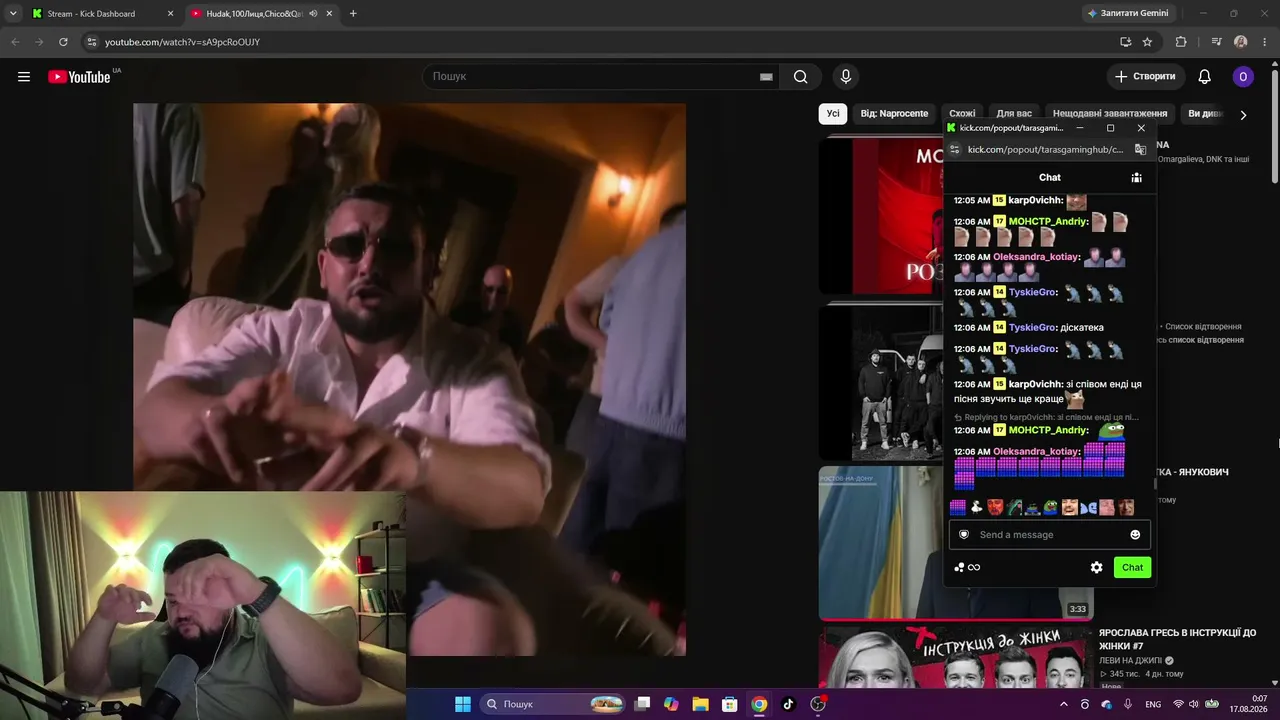Click the rainbow equalizer emote in quick emote bar
This screenshot has height=720, width=1280.
(958, 507)
